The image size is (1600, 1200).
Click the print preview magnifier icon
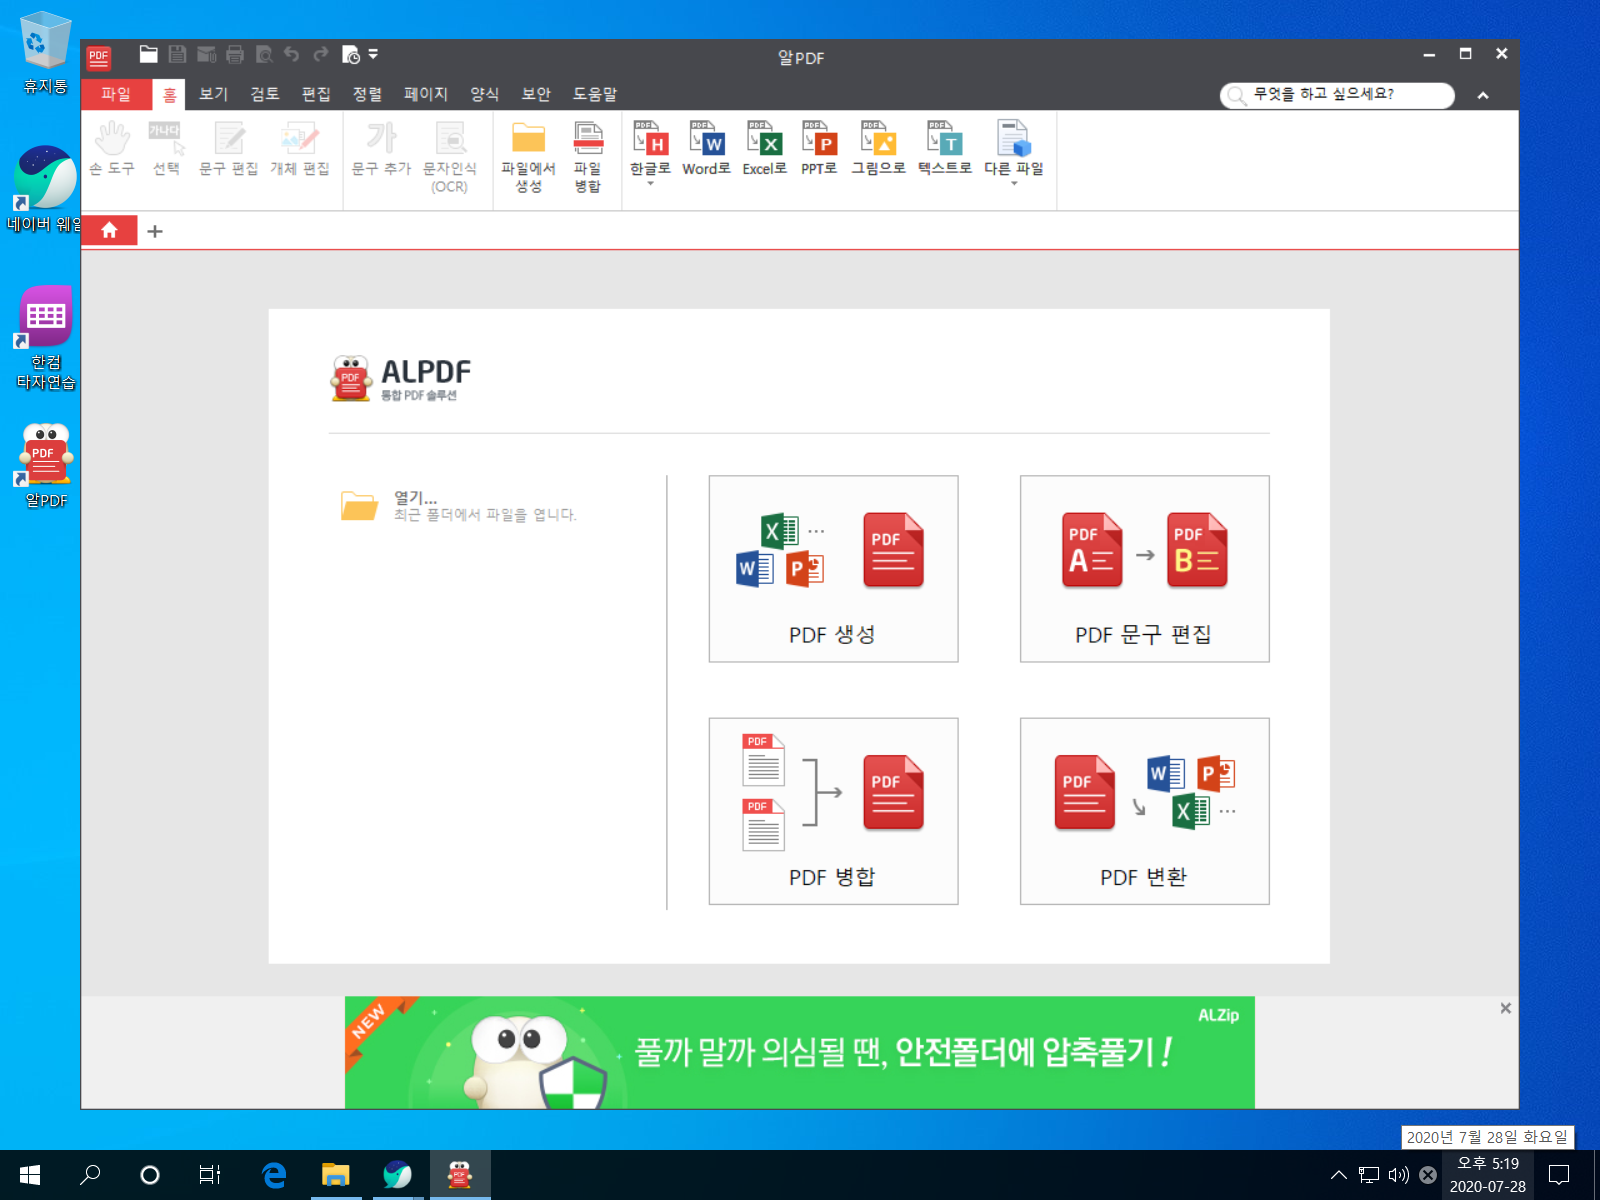[264, 54]
